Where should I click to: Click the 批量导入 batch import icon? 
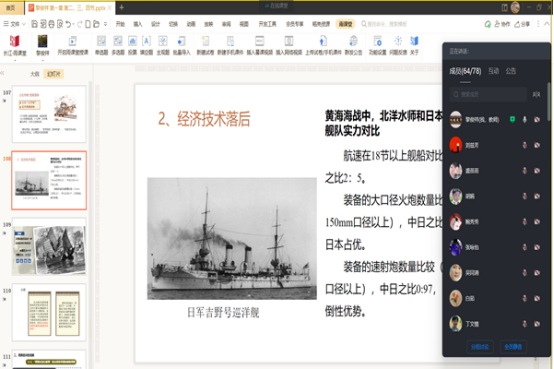(x=181, y=41)
